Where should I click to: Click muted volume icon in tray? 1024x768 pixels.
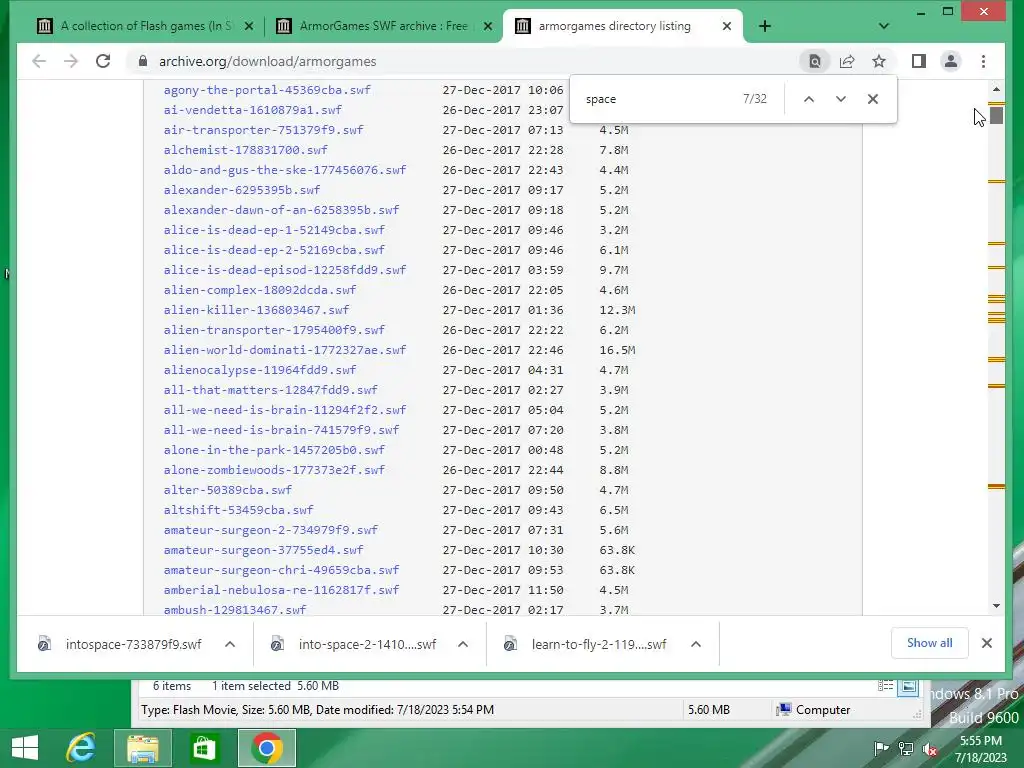point(930,748)
